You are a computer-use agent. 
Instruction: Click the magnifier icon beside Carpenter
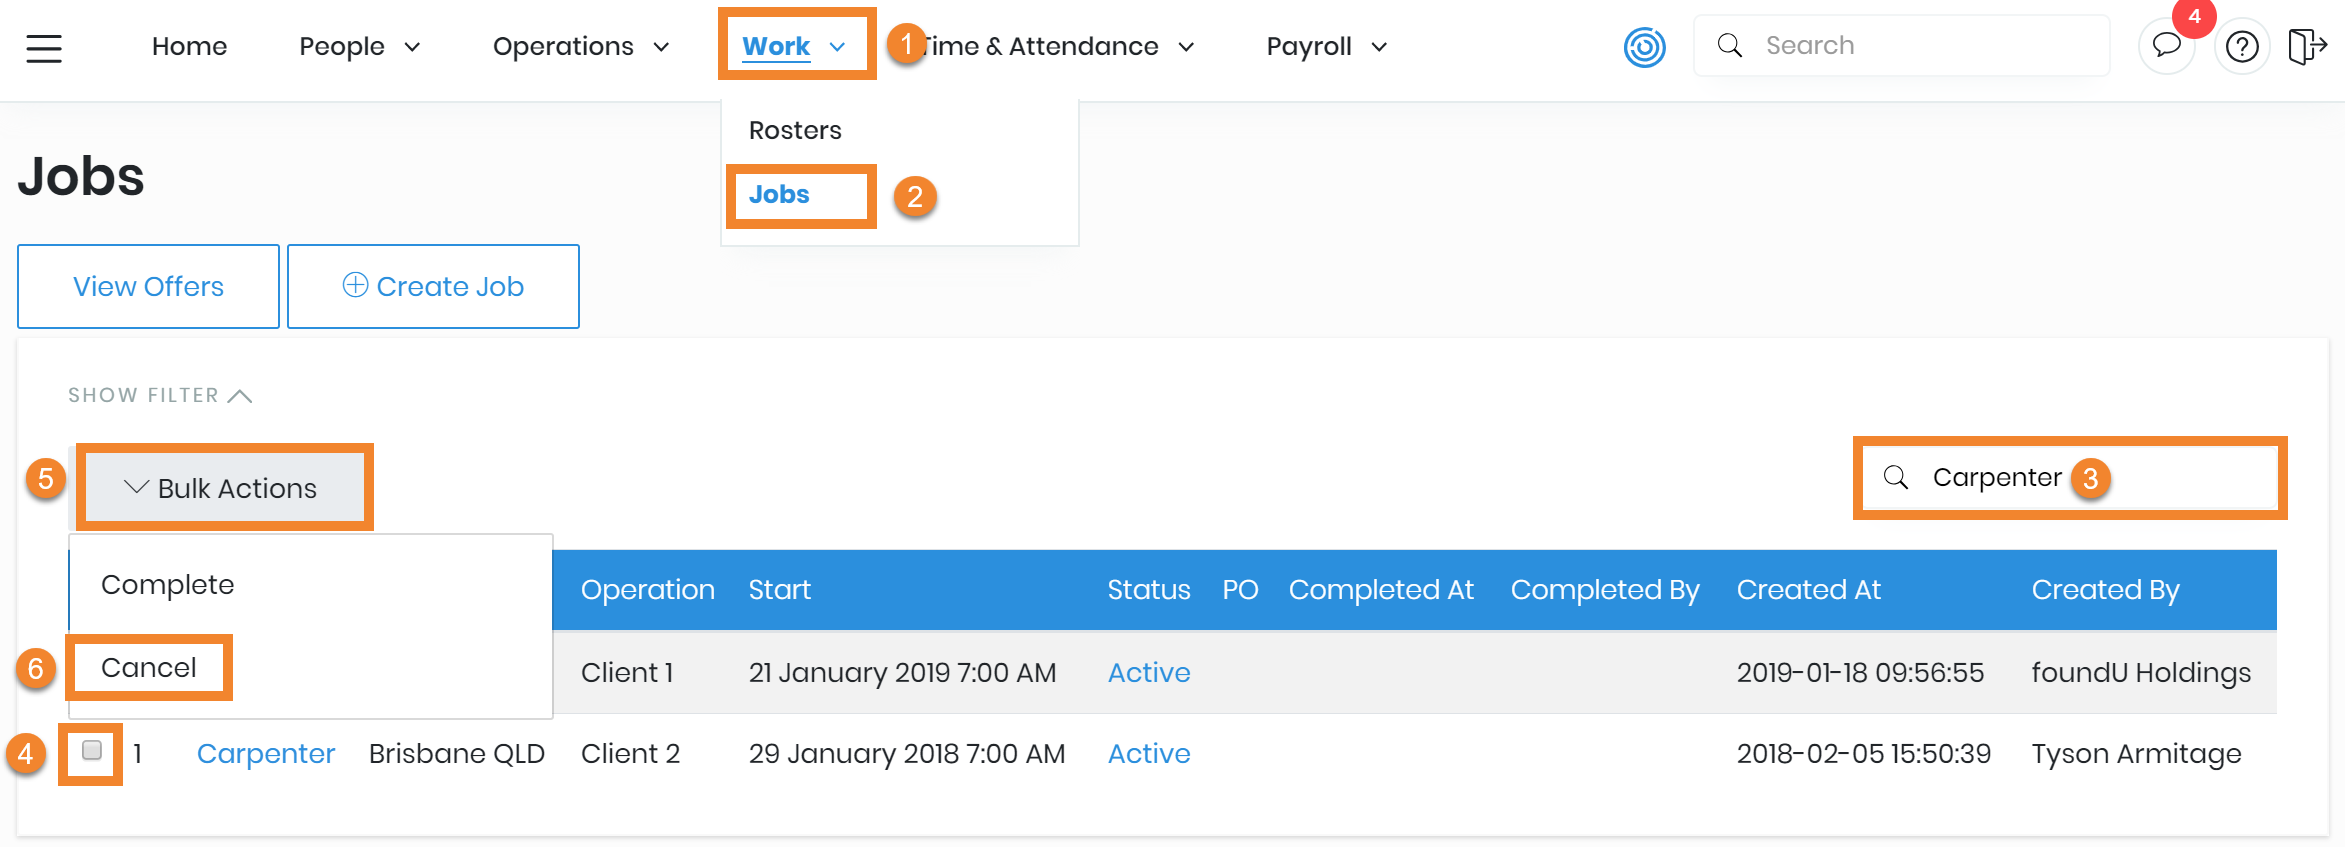point(1895,477)
